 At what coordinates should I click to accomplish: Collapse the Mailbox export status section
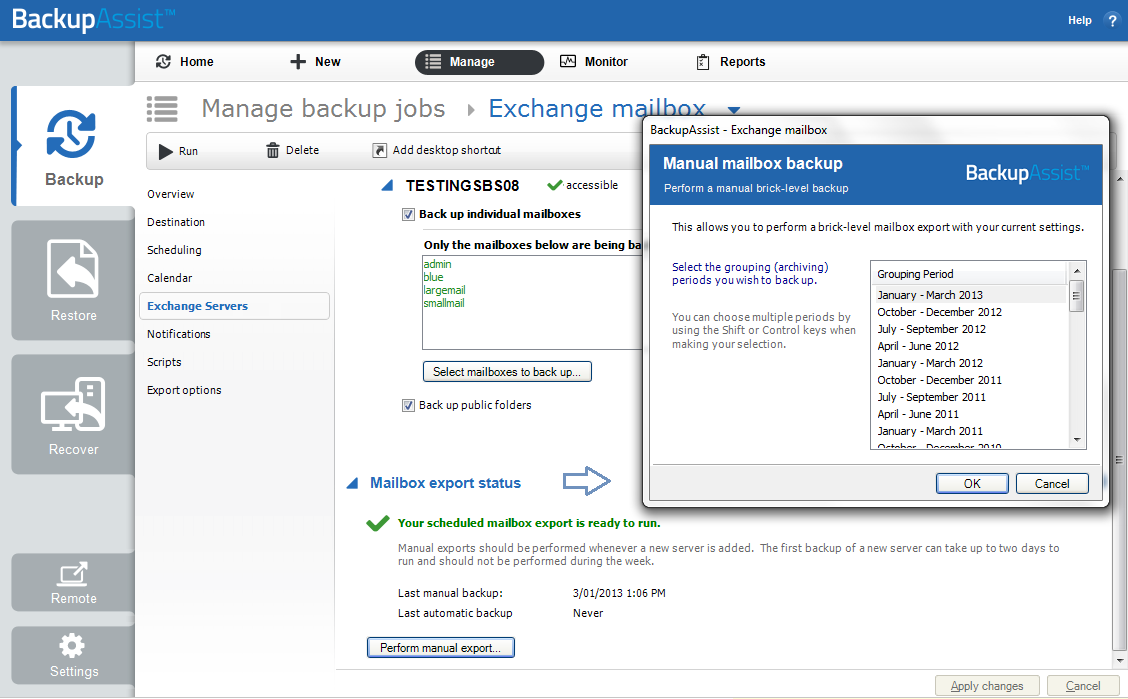pyautogui.click(x=352, y=483)
